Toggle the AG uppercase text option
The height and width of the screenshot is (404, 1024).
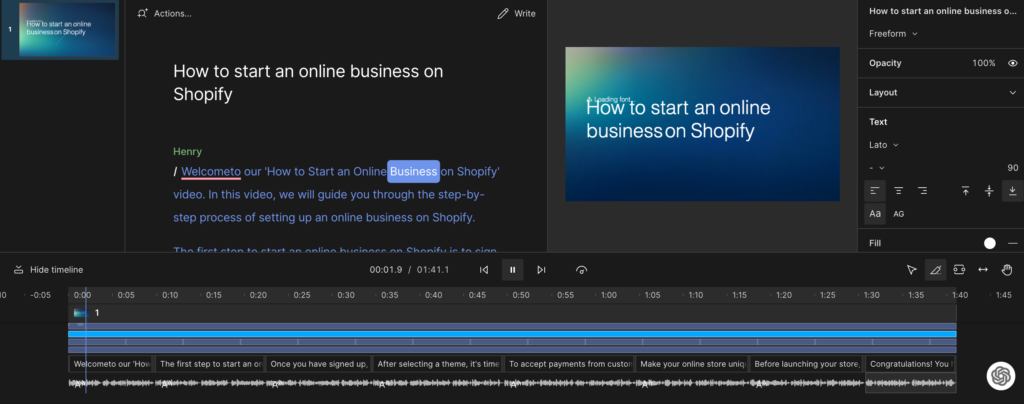[898, 214]
